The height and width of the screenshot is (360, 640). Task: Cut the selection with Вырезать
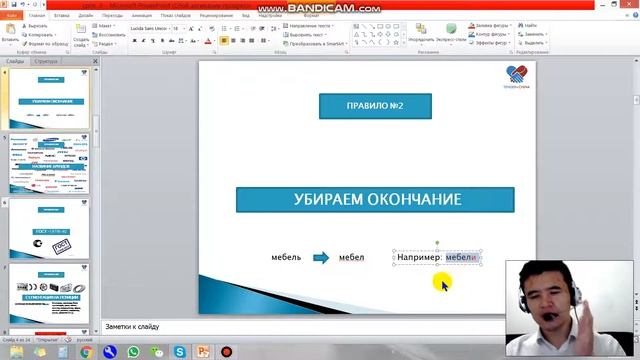[x=35, y=26]
